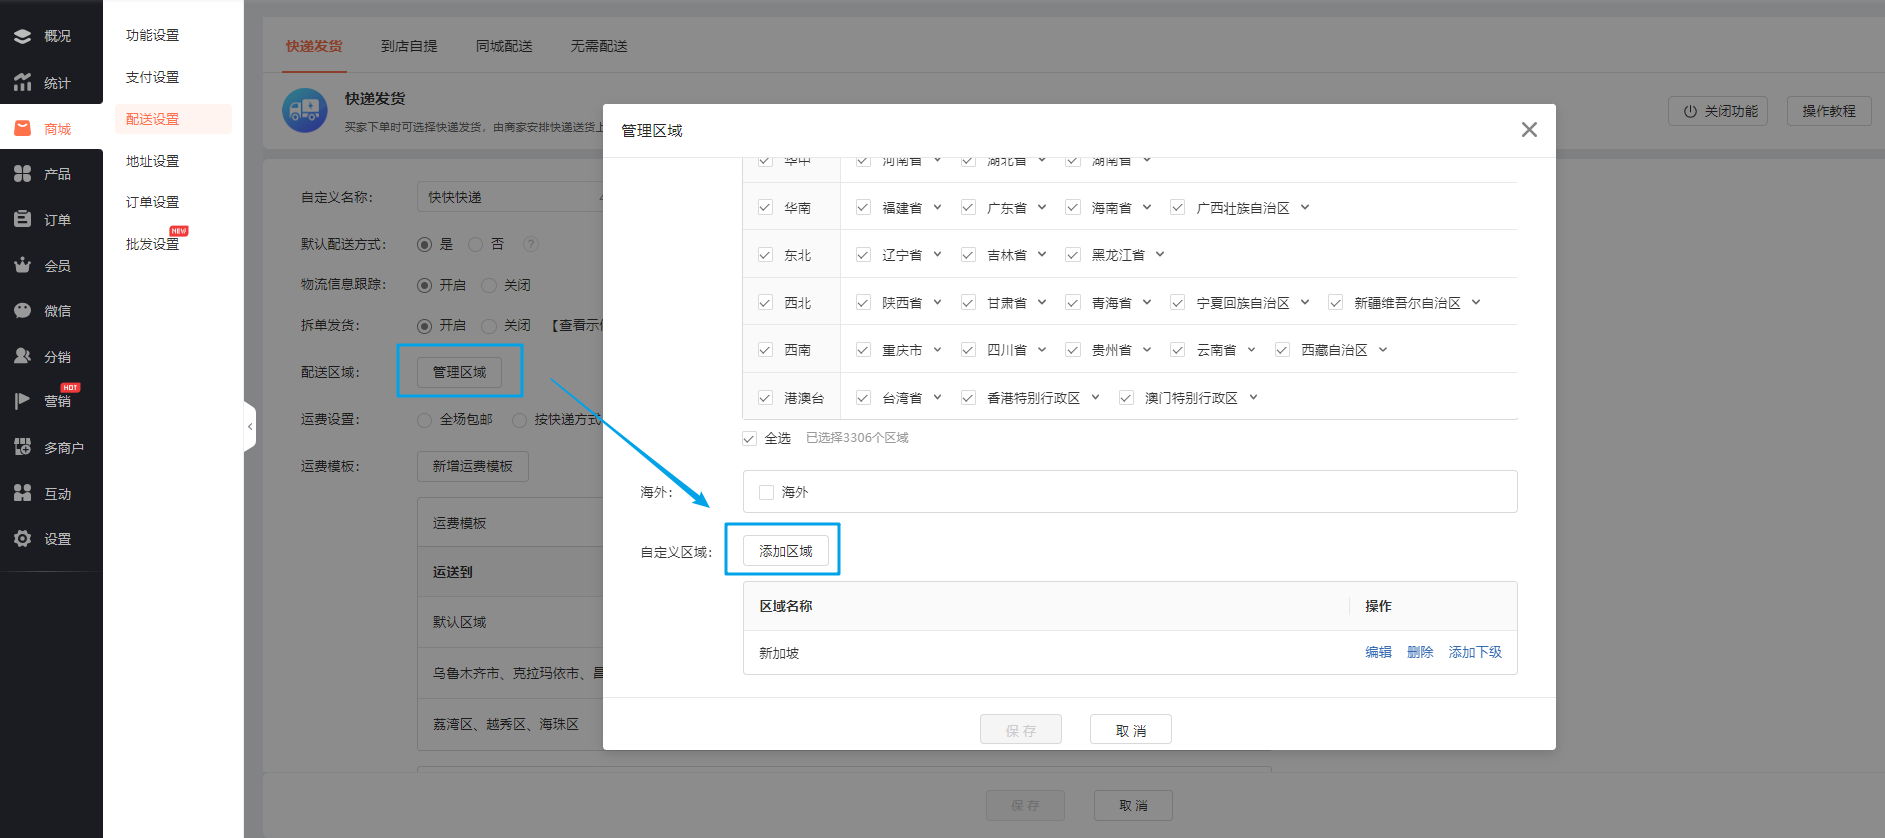Viewport: 1885px width, 838px height.
Task: Click the 会员 members crown icon
Action: [x=22, y=265]
